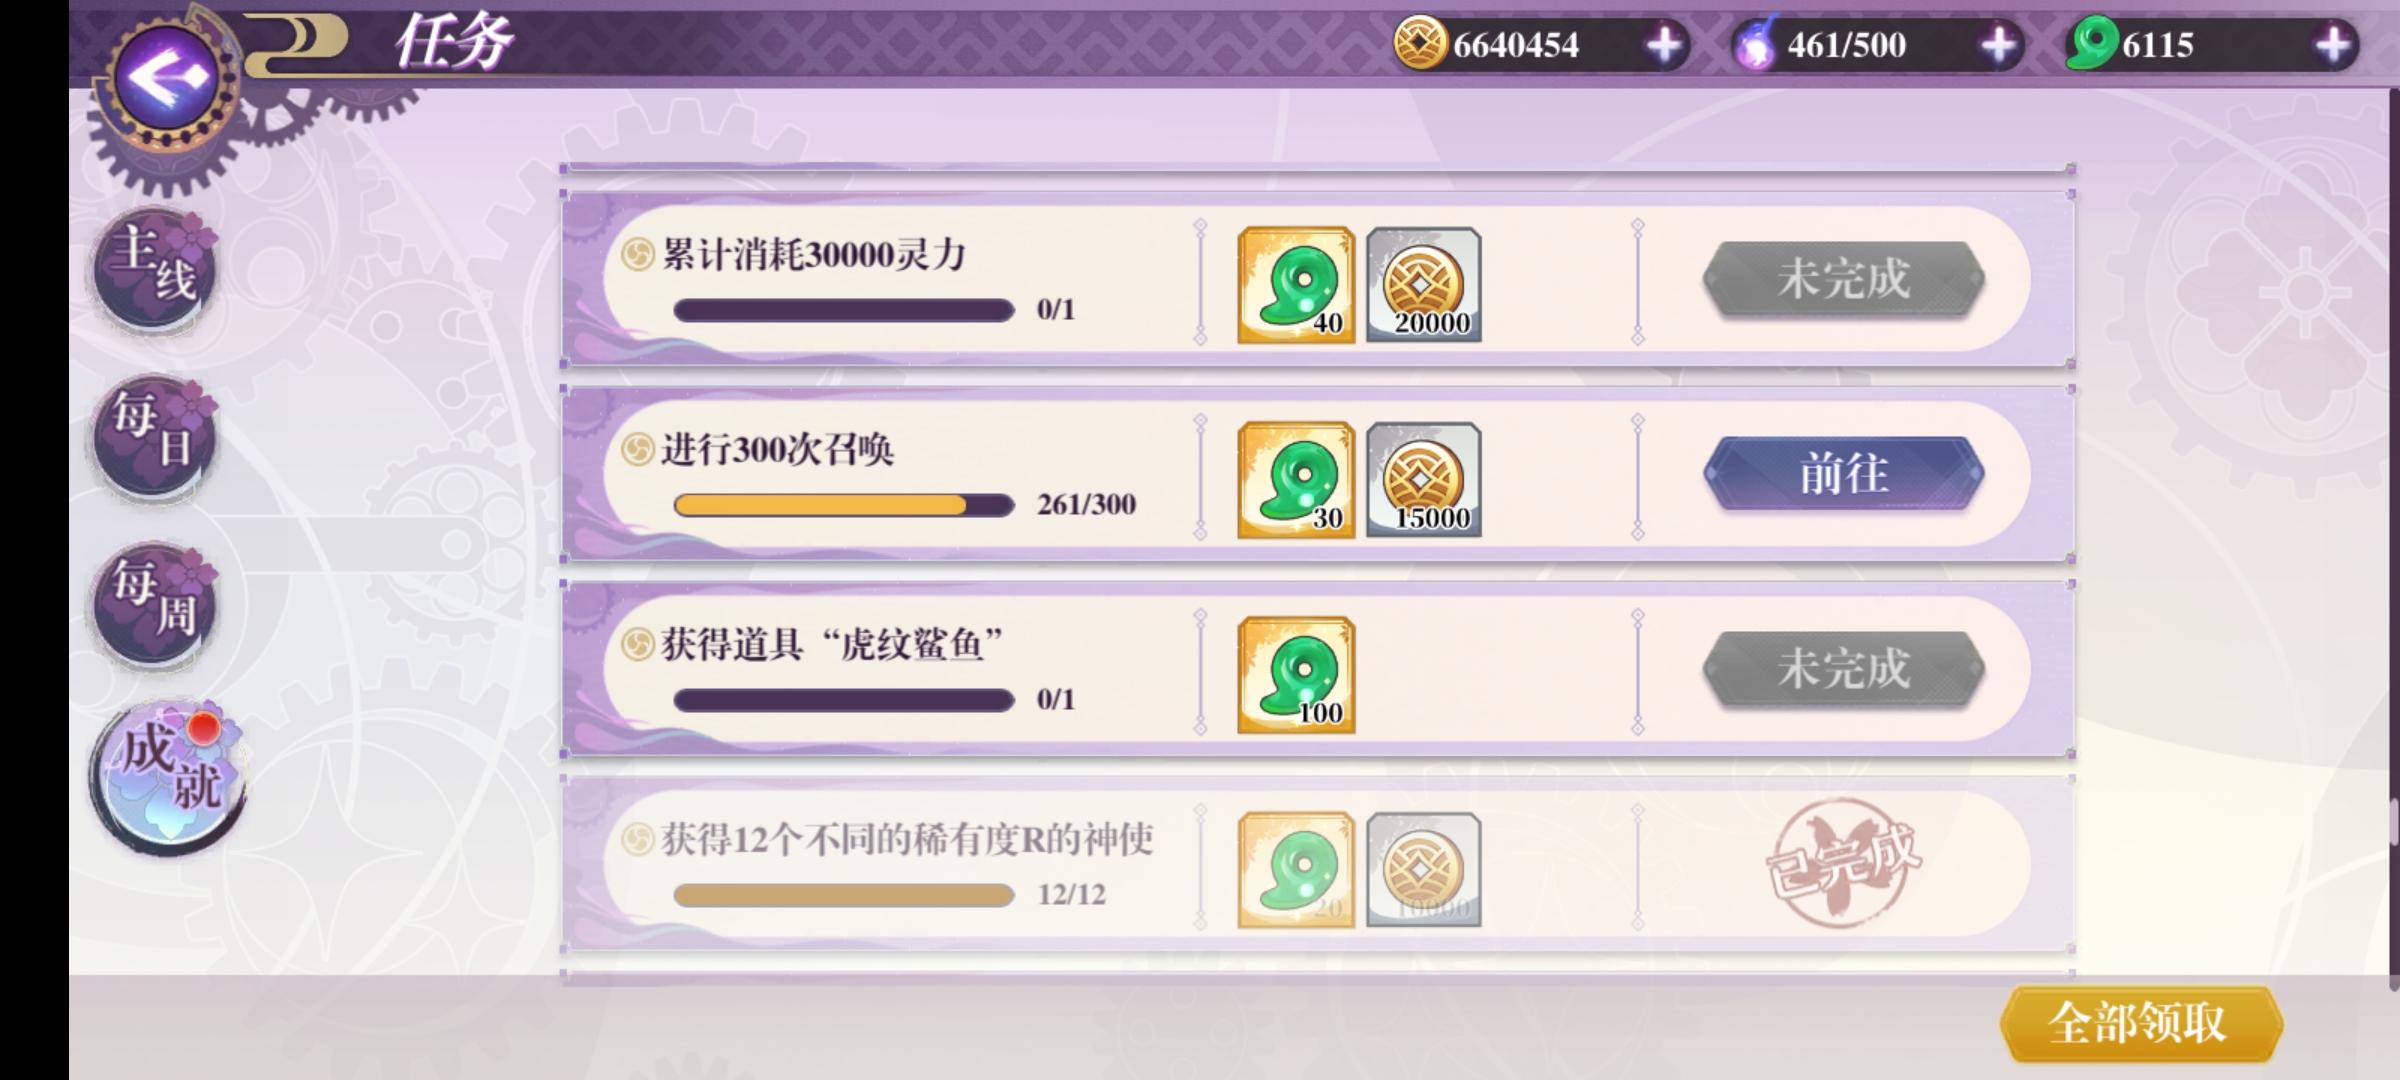Tap the purple back arrow icon
The width and height of the screenshot is (2400, 1080).
(x=166, y=78)
